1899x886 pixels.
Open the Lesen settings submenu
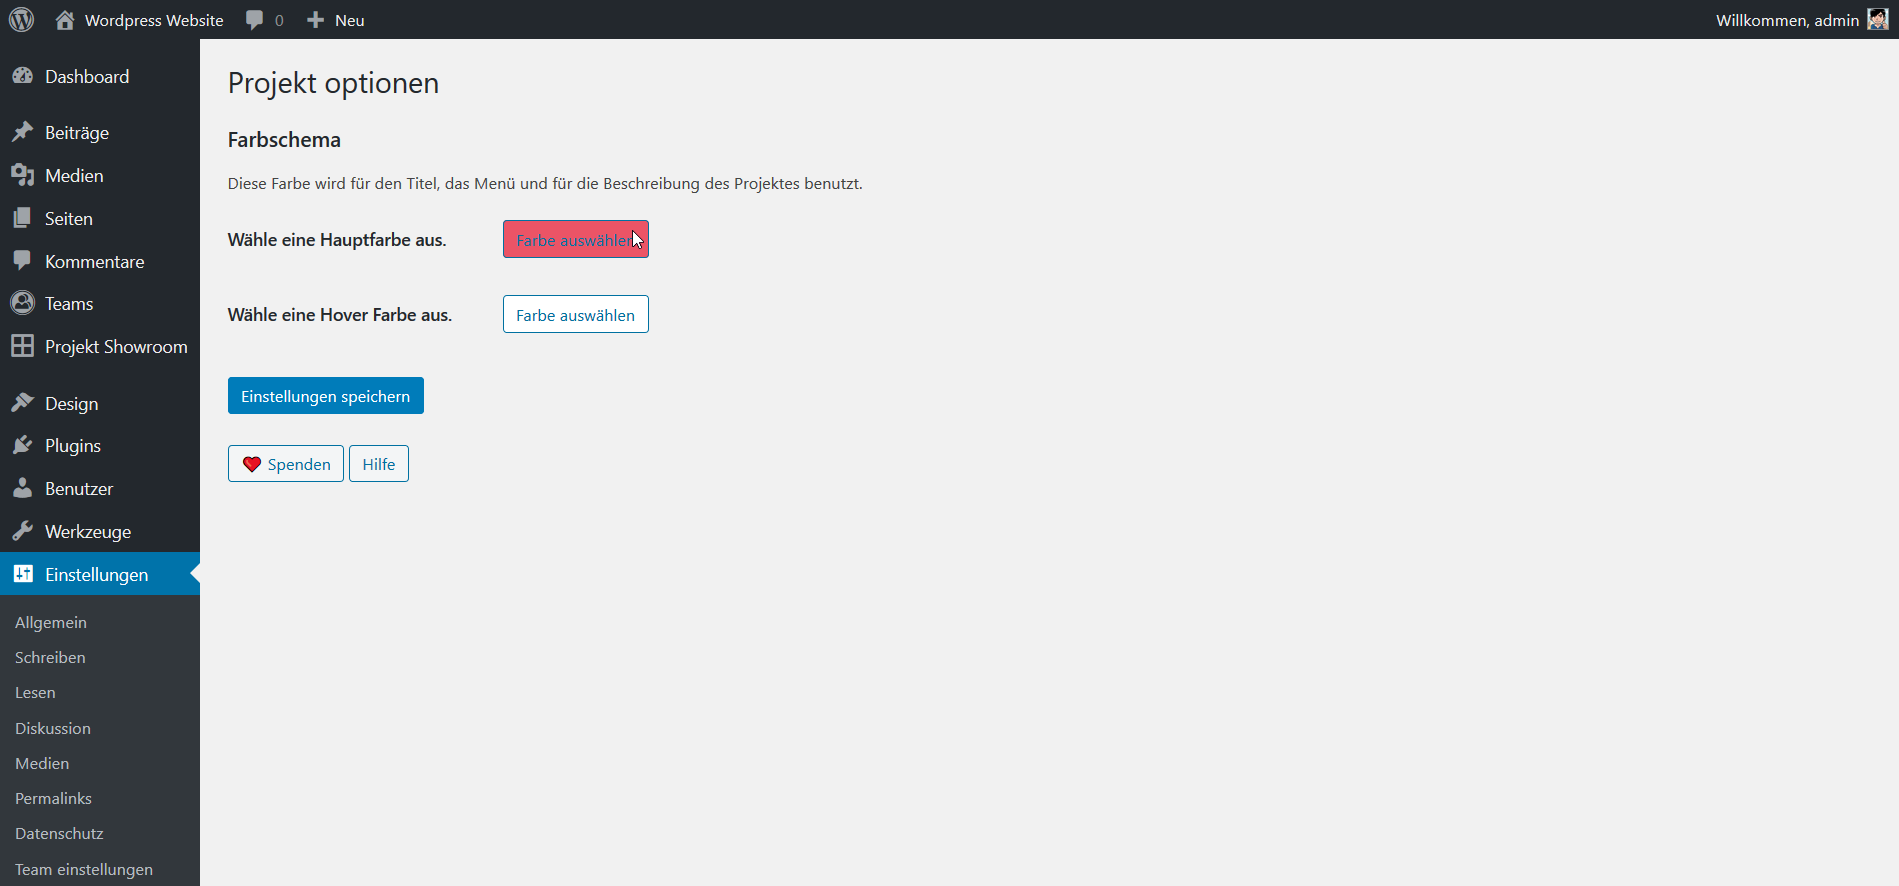click(35, 692)
